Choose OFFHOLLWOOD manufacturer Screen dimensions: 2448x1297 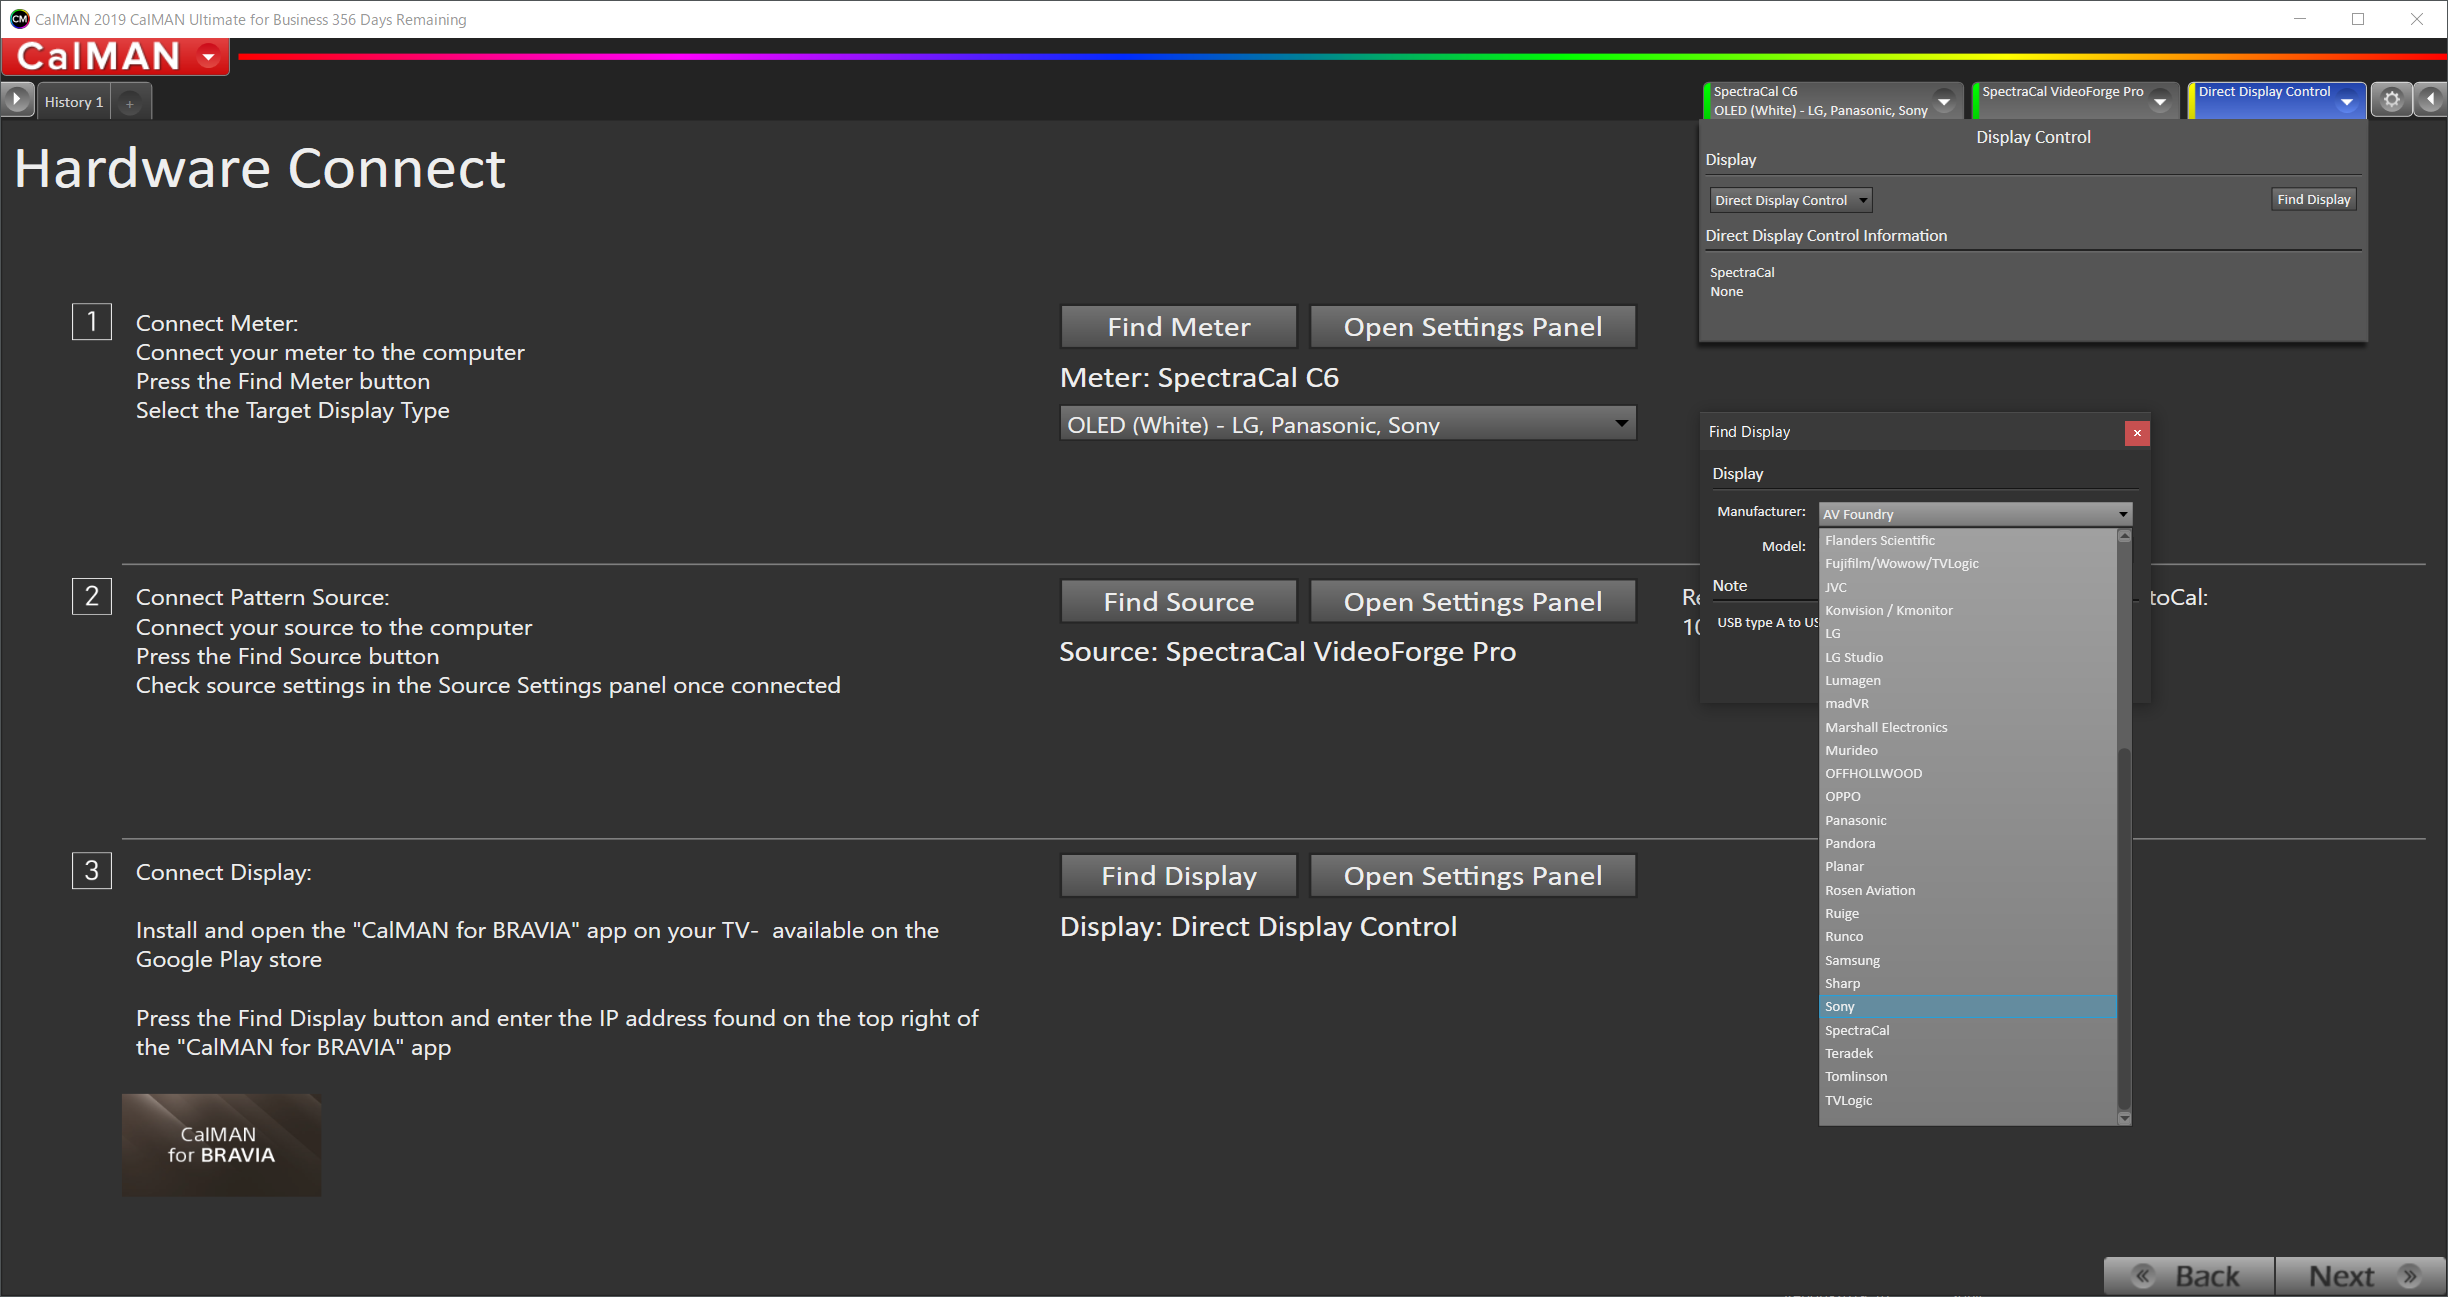(x=1968, y=773)
